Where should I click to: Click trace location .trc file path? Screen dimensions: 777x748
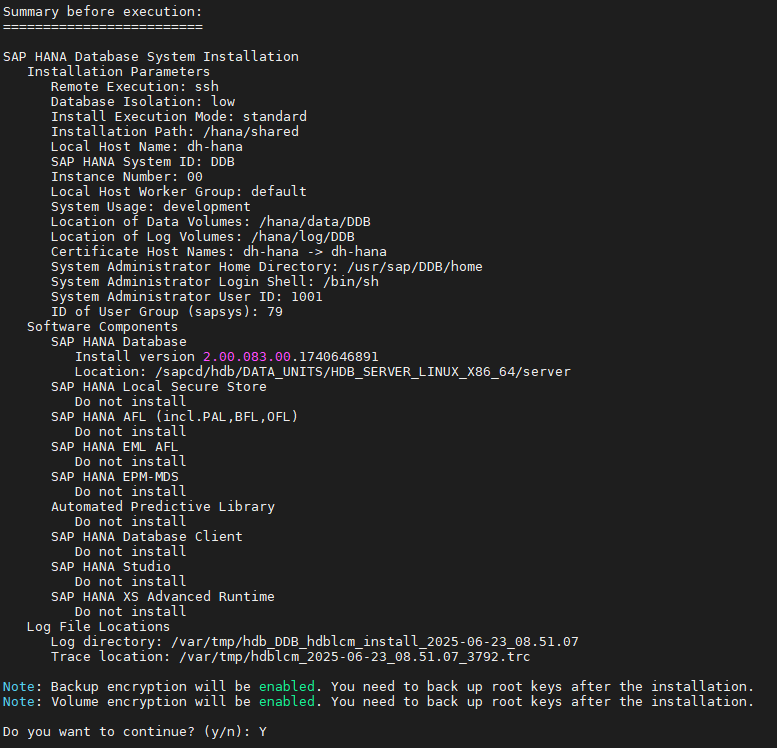click(354, 656)
